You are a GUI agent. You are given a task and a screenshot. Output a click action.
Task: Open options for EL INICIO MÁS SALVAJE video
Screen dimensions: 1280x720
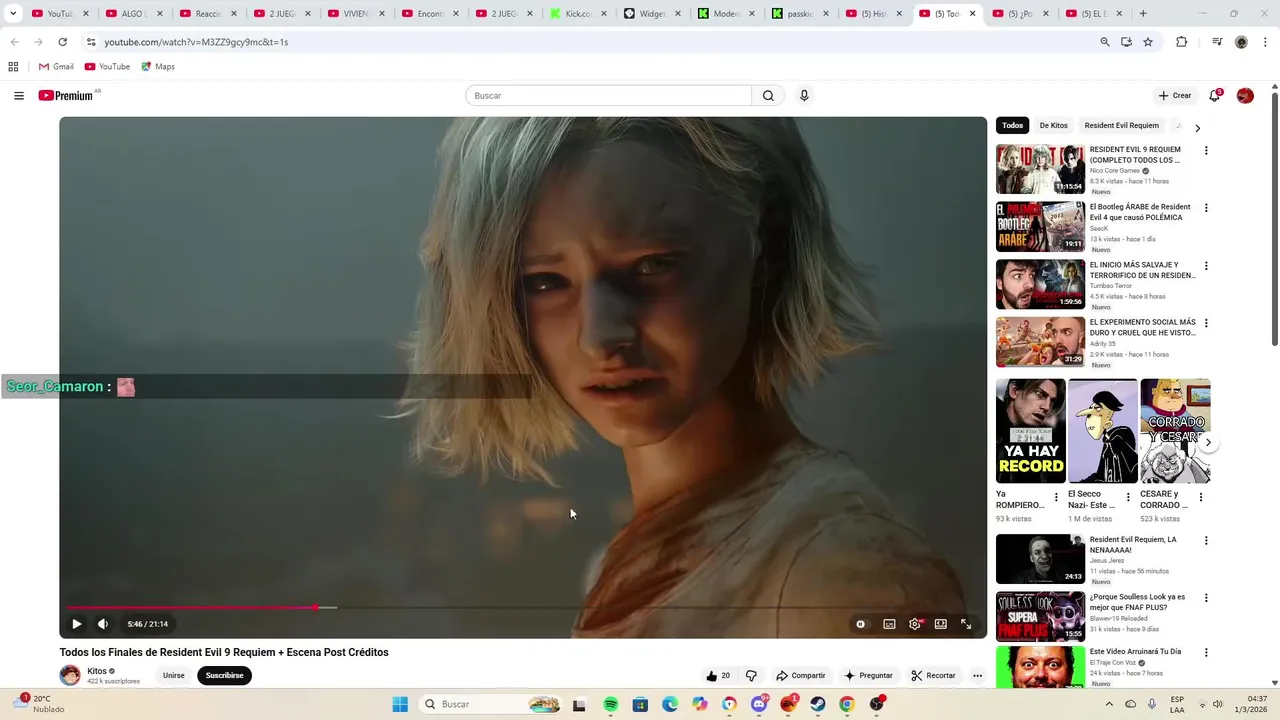pyautogui.click(x=1206, y=266)
